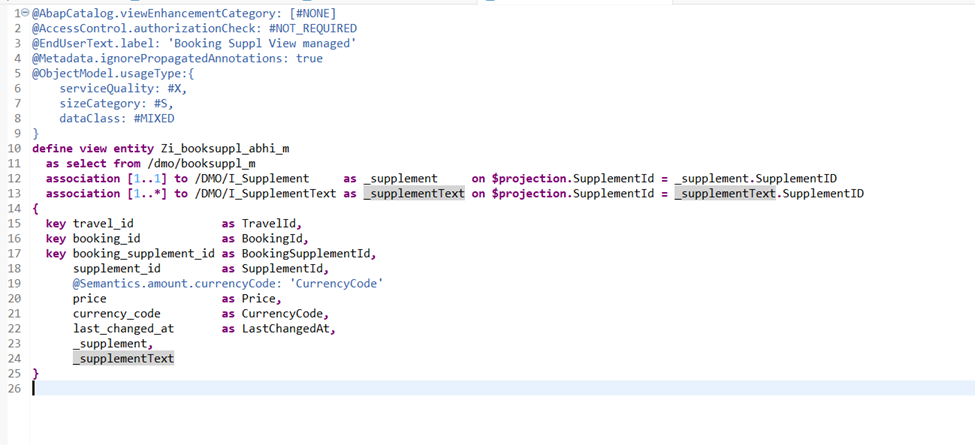Click 'booking_id' field on line 16
975x445 pixels.
click(x=106, y=239)
